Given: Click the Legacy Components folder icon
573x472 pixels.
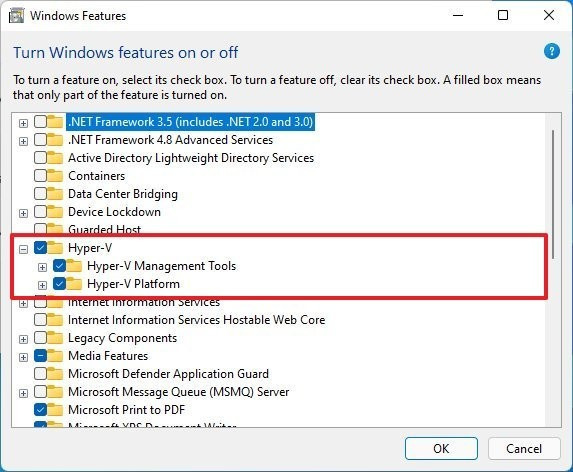Looking at the screenshot, I should click(x=55, y=338).
